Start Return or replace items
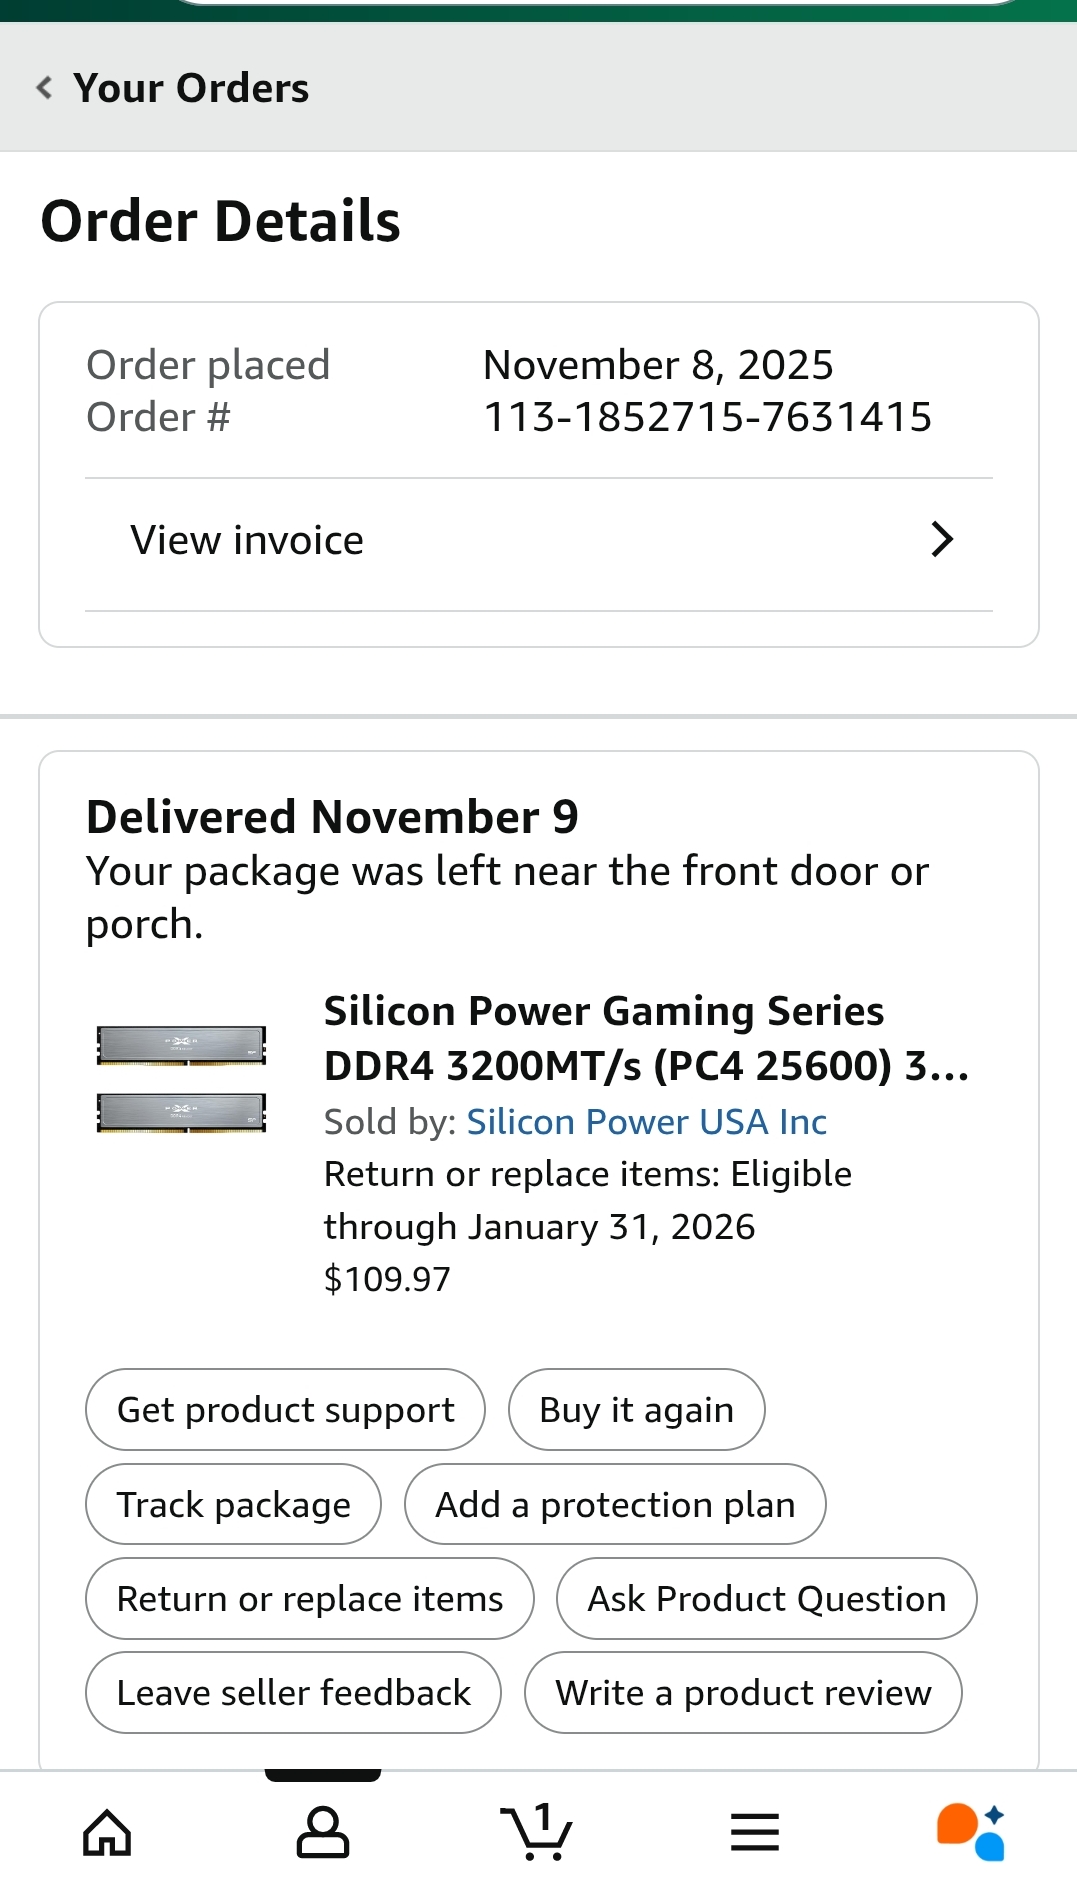This screenshot has height=1892, width=1077. 310,1599
